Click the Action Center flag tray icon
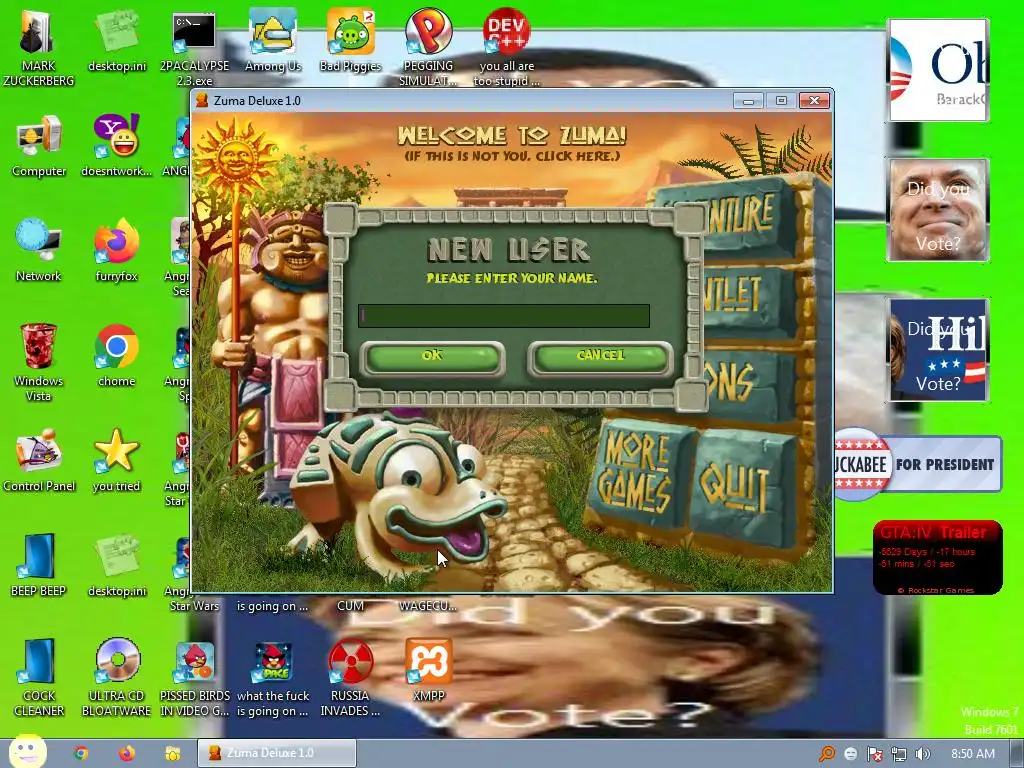1024x768 pixels. click(874, 754)
